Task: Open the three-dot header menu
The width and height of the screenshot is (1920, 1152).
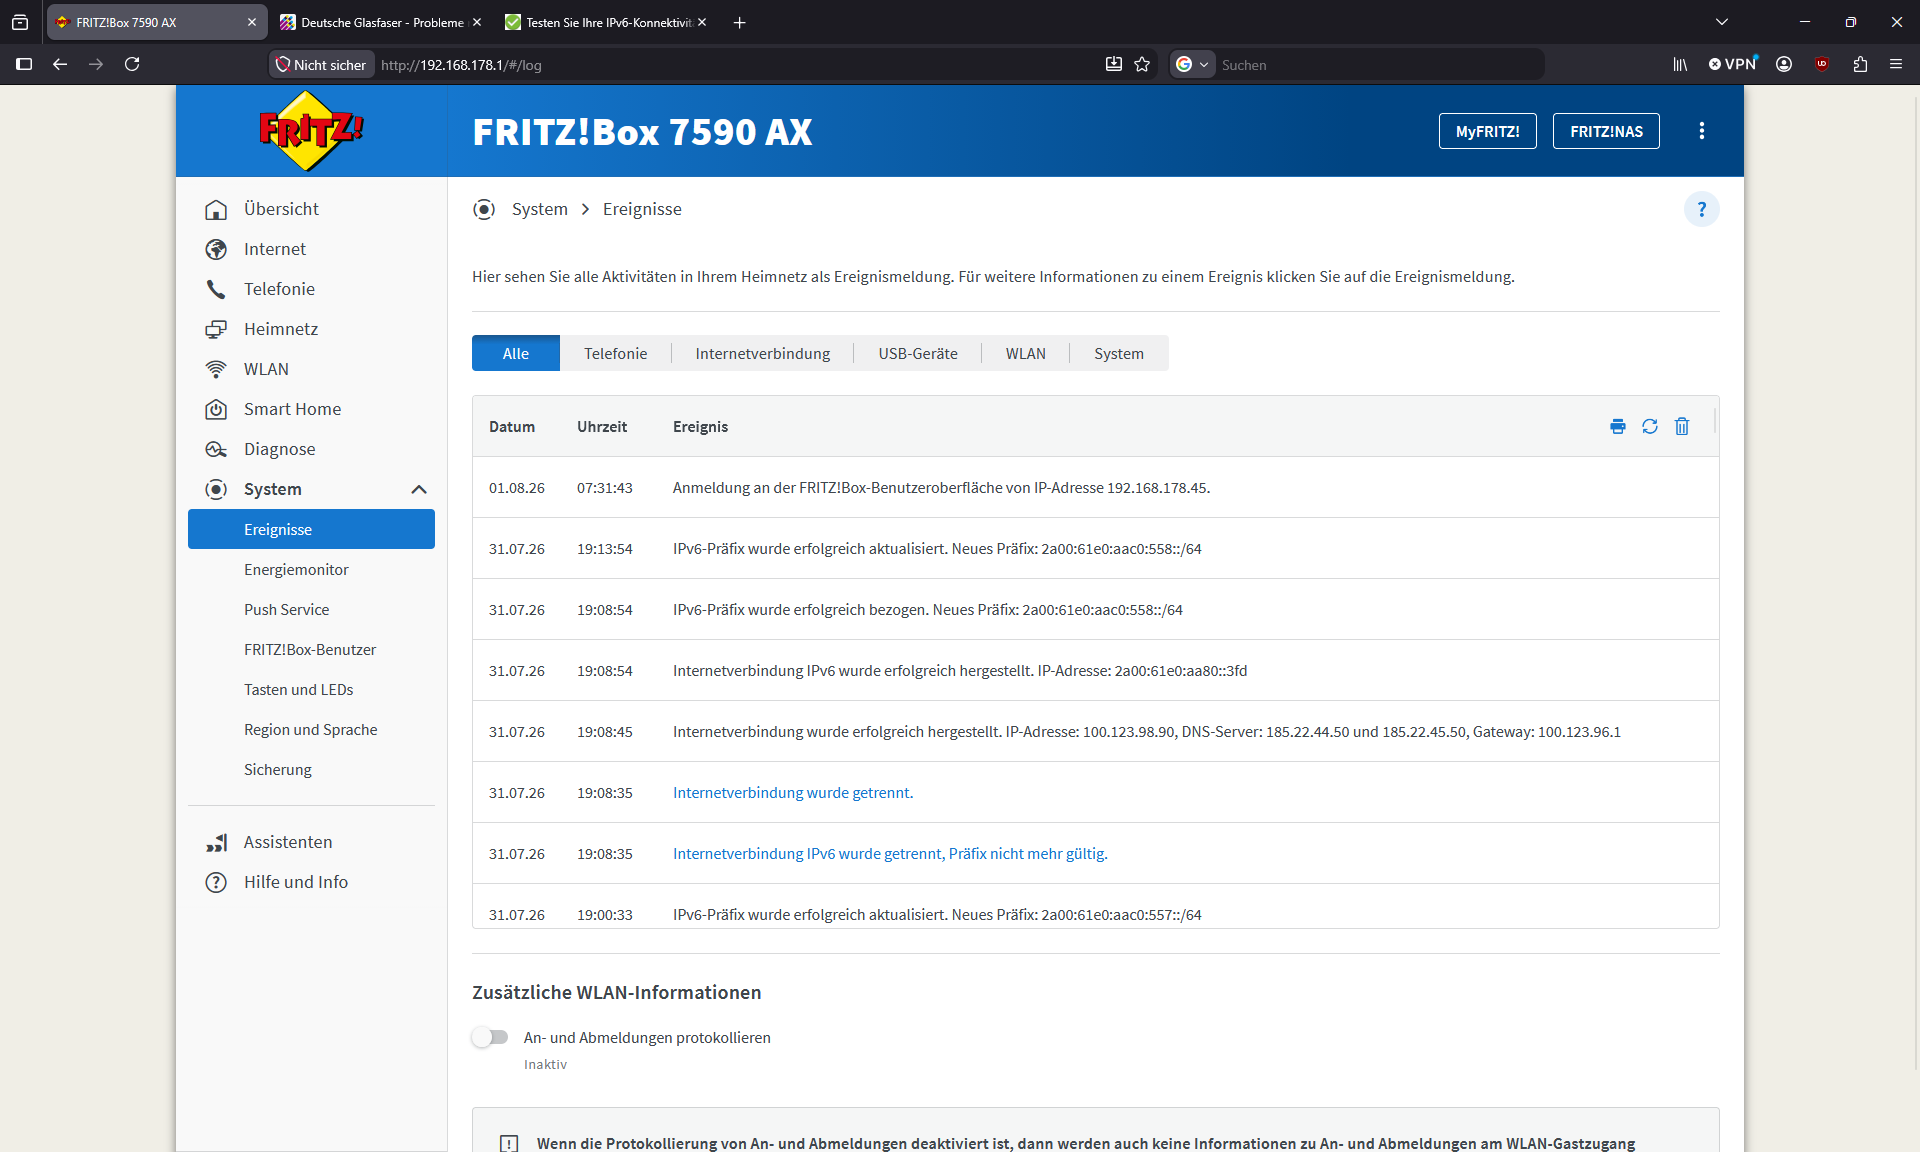Action: pos(1702,131)
